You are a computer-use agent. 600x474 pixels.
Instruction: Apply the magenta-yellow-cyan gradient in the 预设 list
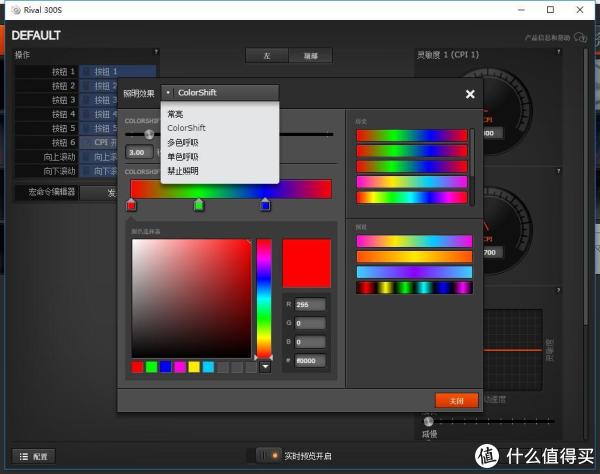pyautogui.click(x=414, y=241)
